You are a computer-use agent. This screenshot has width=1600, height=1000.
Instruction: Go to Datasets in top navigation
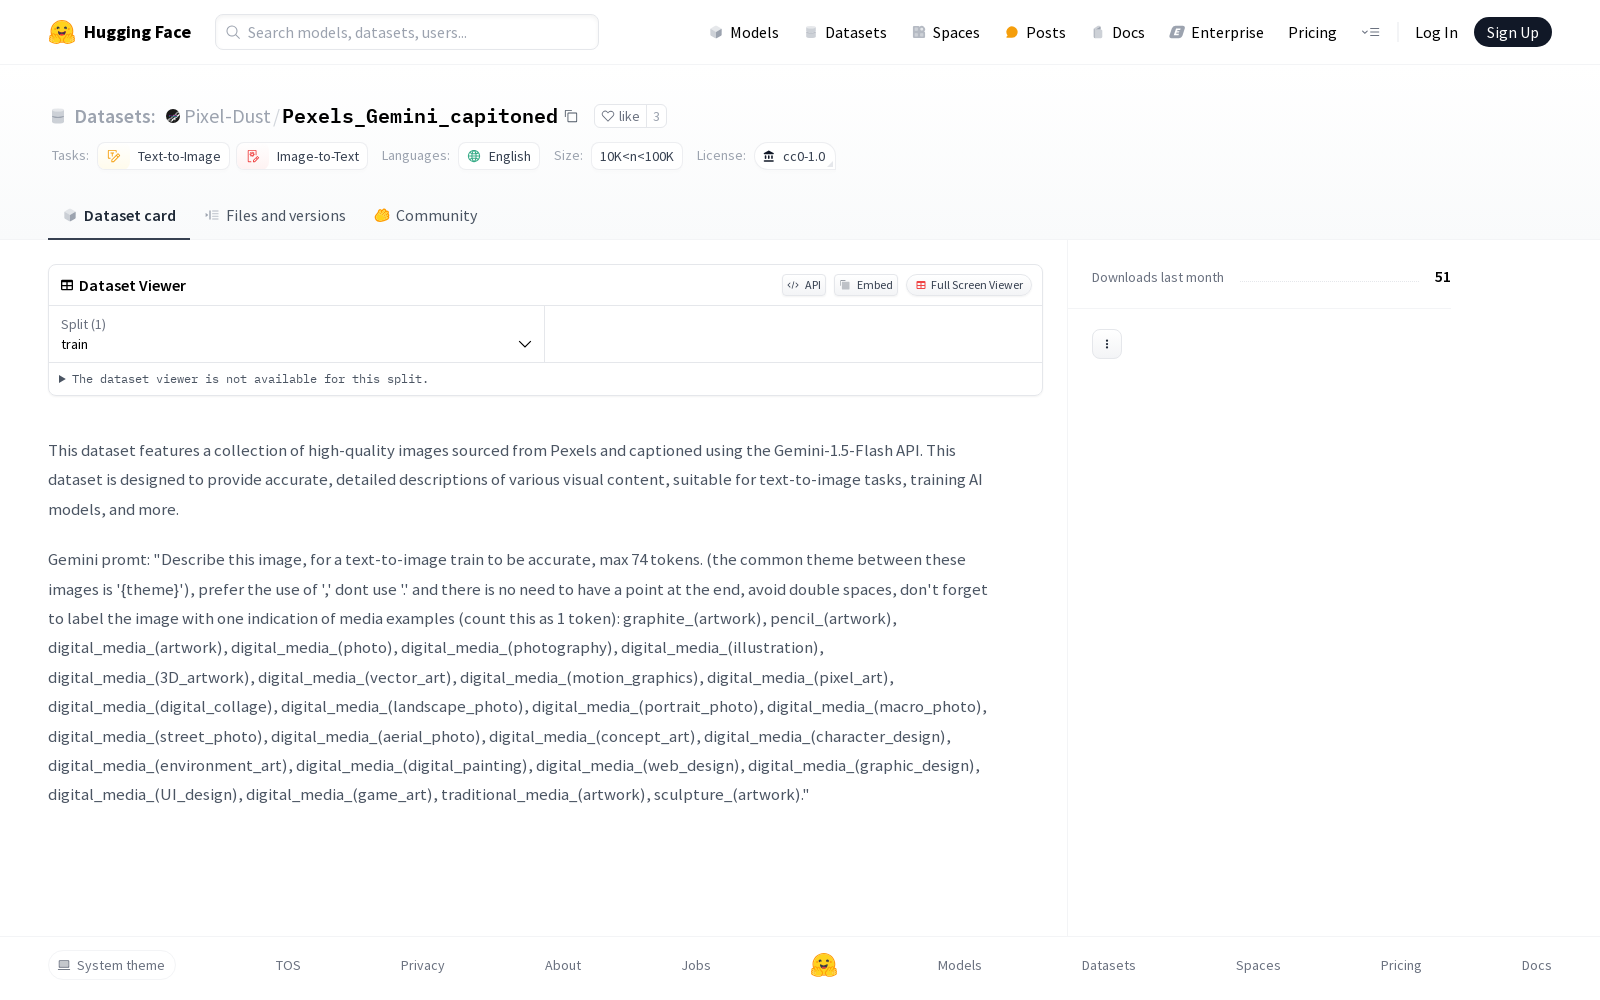click(x=846, y=32)
